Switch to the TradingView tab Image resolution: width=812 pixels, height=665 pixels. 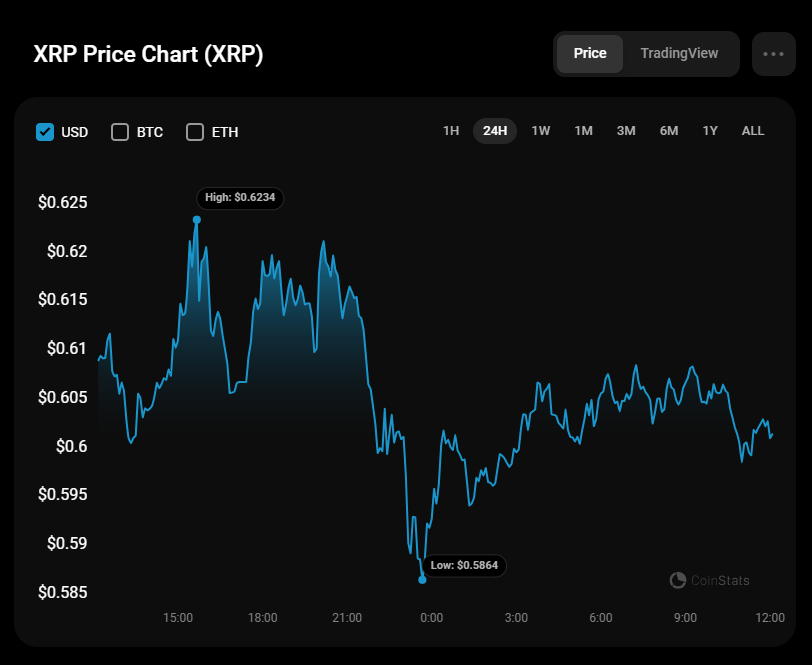click(x=679, y=54)
